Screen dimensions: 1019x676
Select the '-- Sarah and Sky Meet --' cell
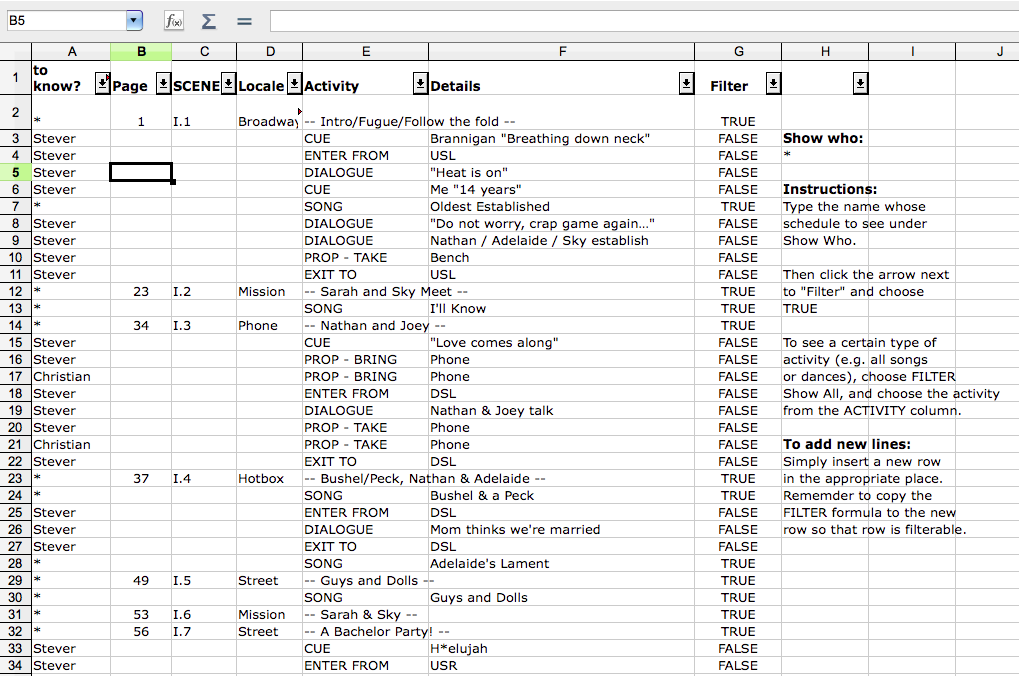pyautogui.click(x=366, y=291)
